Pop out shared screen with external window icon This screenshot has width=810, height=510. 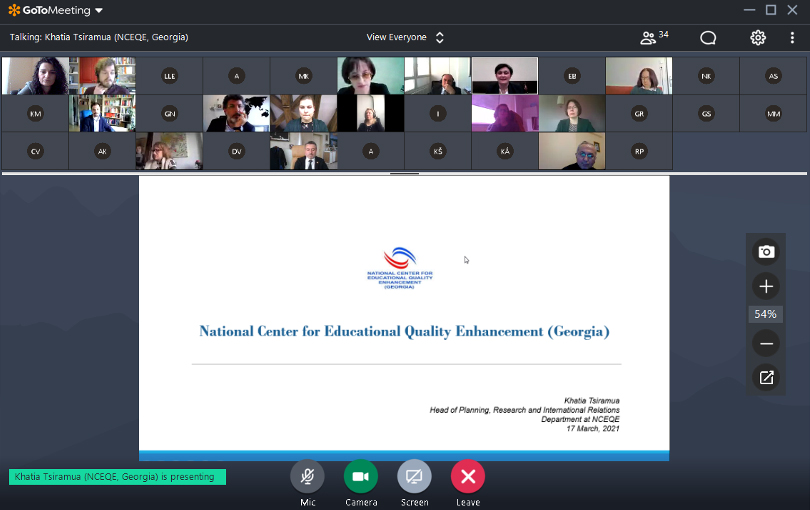click(x=766, y=378)
